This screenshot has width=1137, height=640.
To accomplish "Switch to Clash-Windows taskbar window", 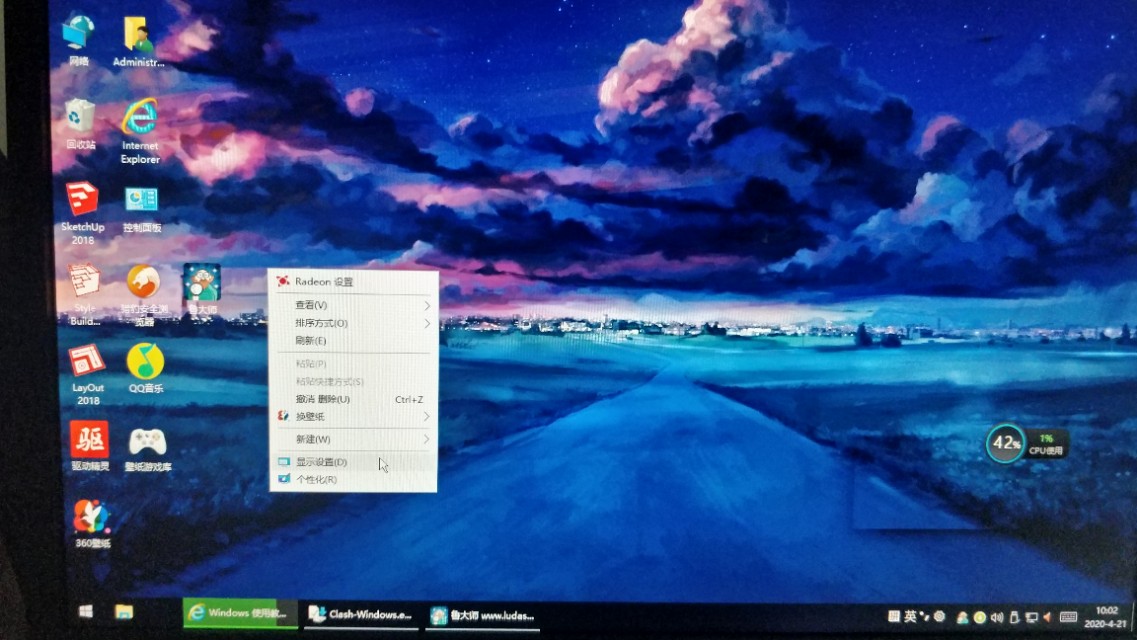I will click(x=359, y=614).
